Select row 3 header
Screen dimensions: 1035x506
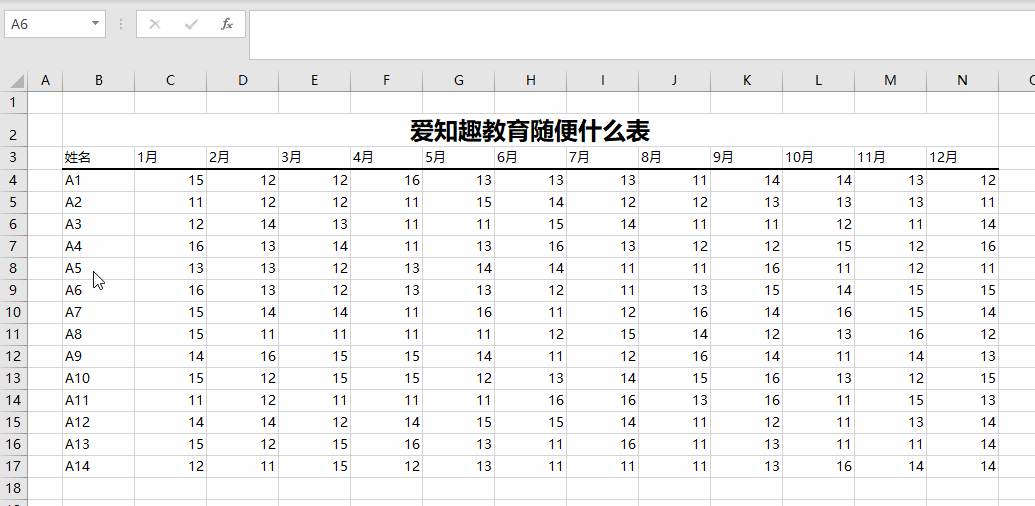point(13,157)
